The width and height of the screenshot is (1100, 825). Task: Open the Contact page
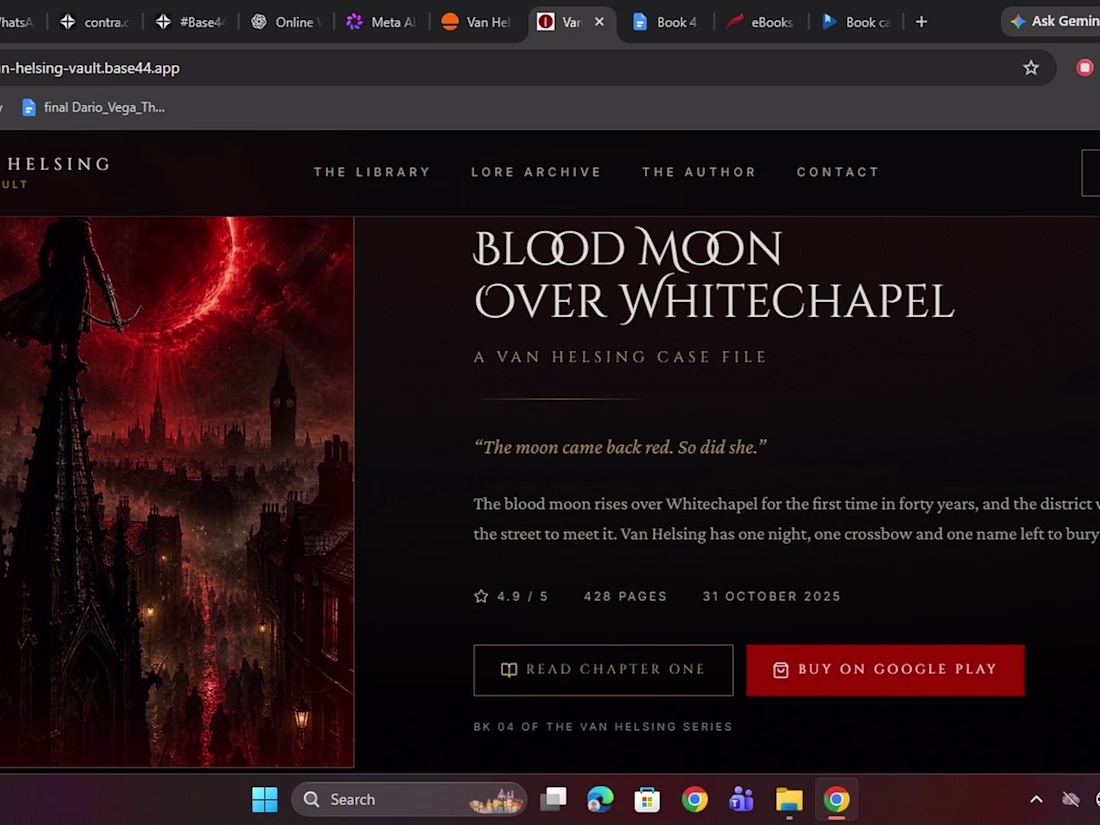pyautogui.click(x=838, y=172)
